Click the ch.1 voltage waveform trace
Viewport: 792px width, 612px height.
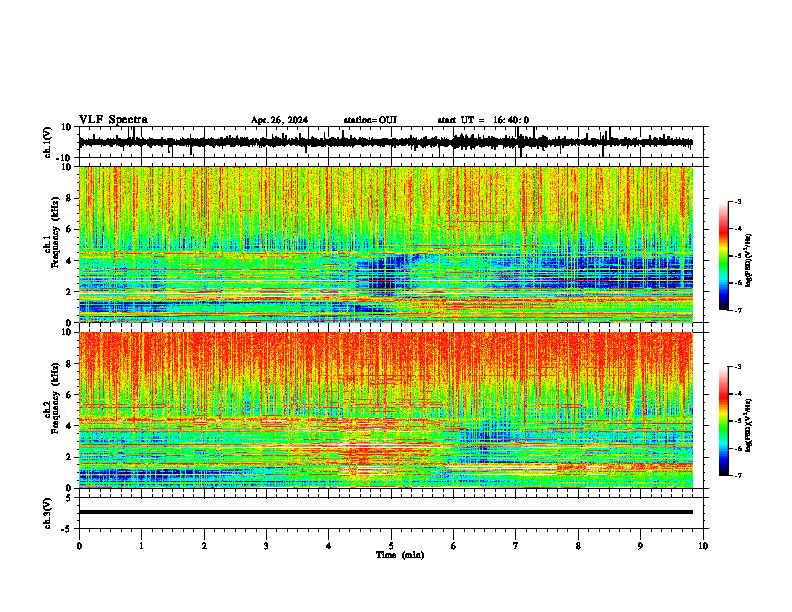386,142
